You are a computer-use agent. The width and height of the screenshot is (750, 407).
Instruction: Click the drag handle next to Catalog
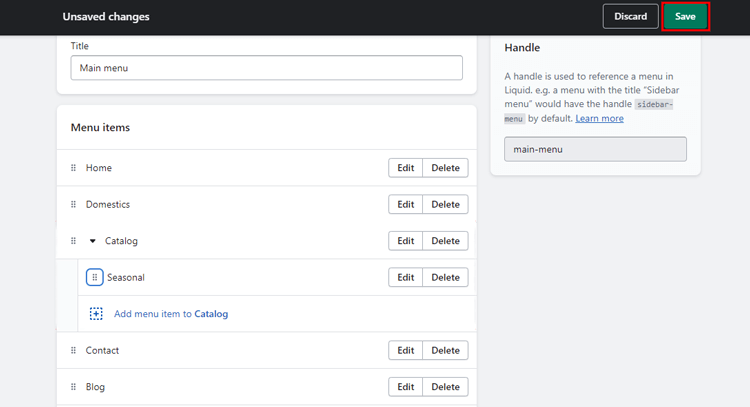tap(73, 241)
